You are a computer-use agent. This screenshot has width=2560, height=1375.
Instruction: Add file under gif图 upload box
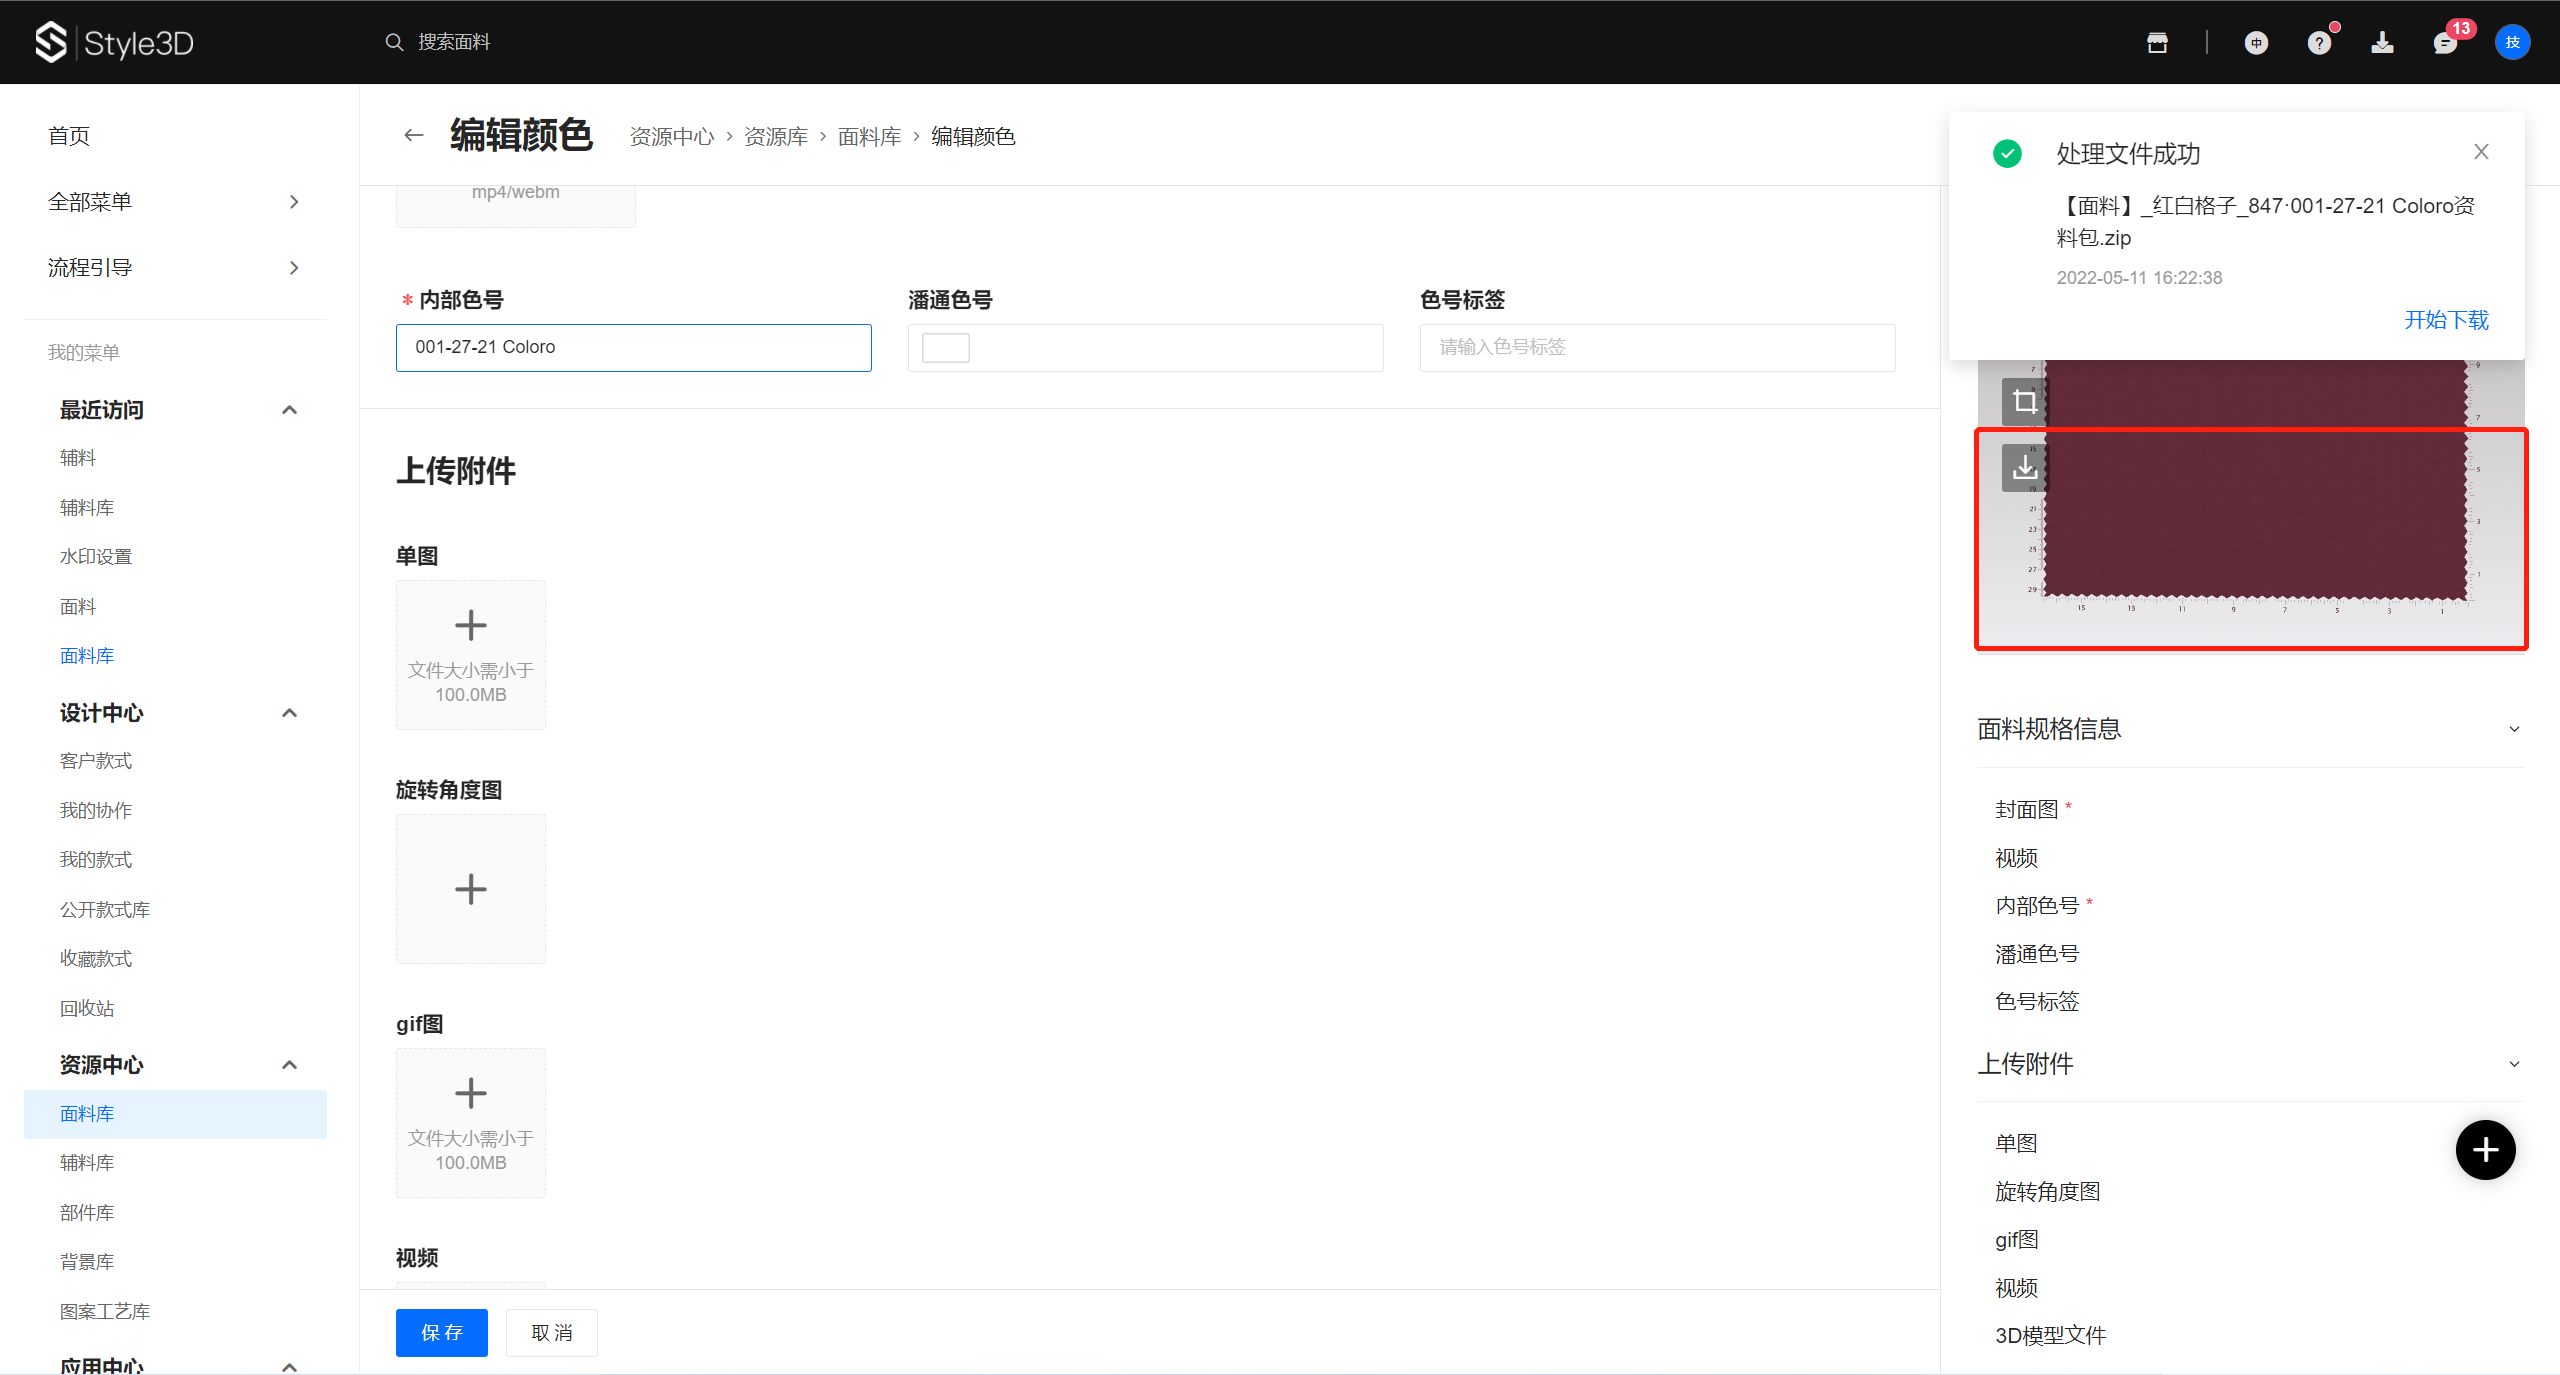tap(471, 1123)
